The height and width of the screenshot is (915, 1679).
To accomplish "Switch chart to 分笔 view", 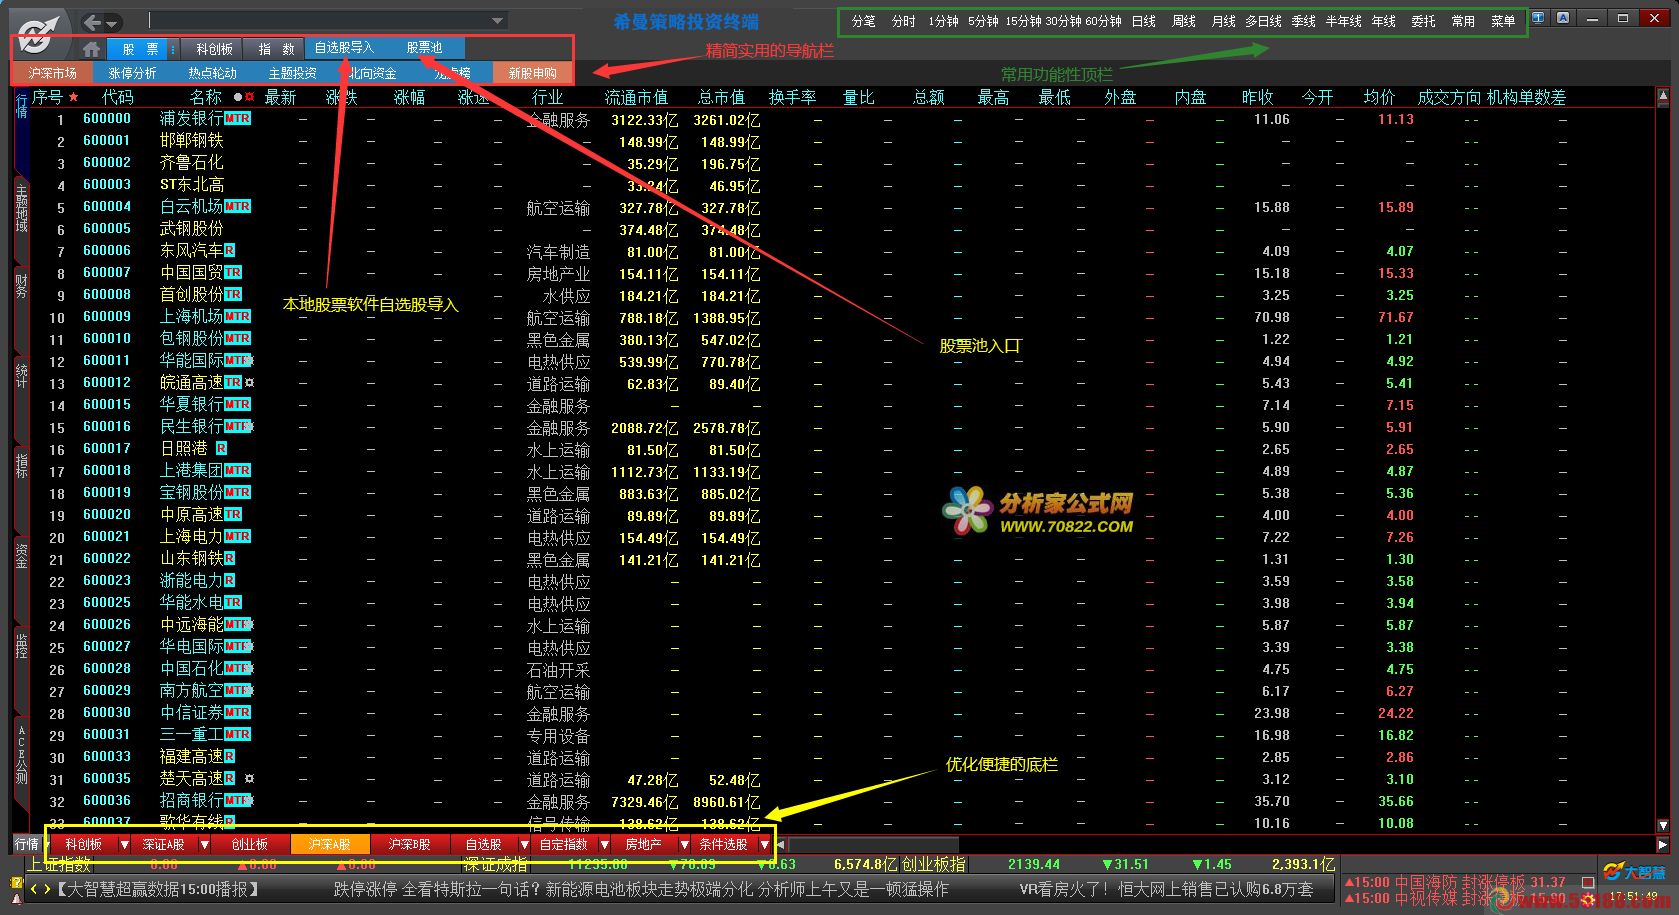I will [x=863, y=21].
